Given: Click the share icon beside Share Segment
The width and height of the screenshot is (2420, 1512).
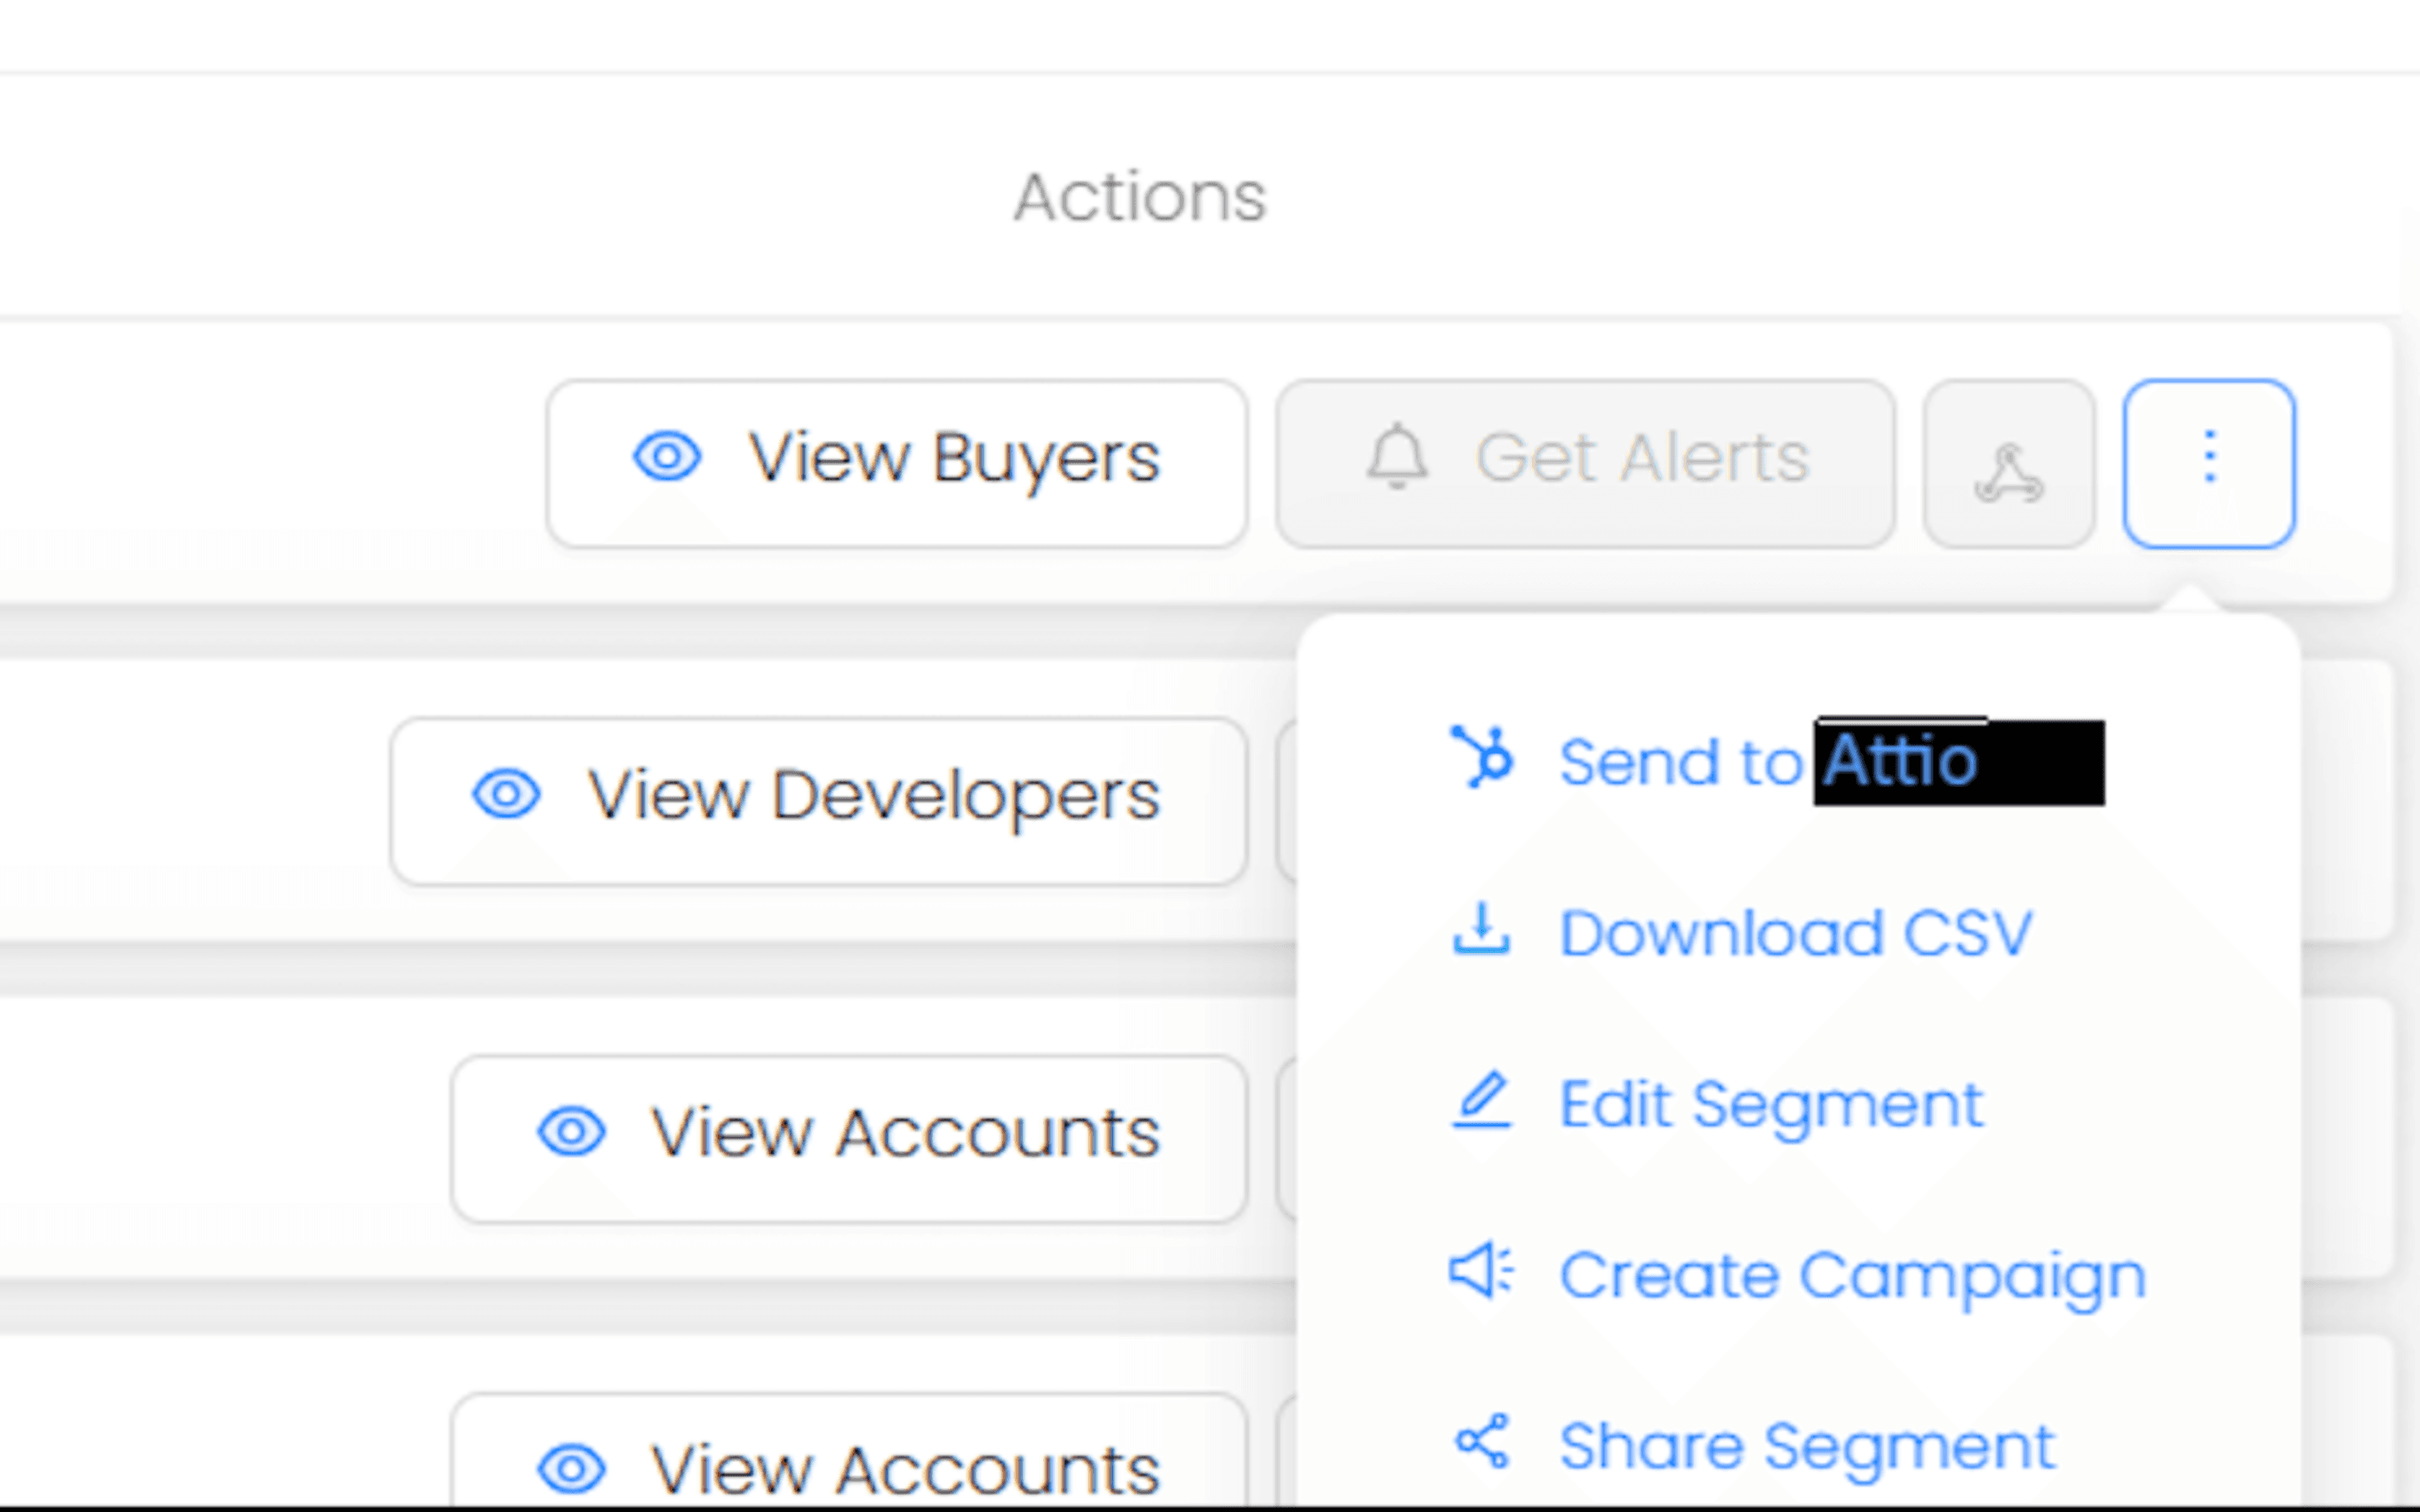Looking at the screenshot, I should [x=1481, y=1442].
